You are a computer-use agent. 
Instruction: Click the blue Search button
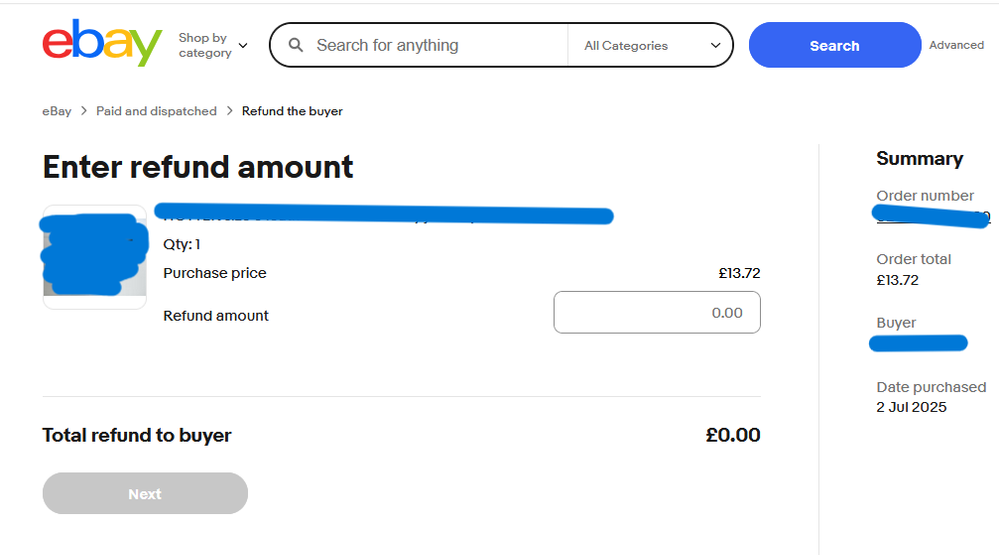(835, 45)
